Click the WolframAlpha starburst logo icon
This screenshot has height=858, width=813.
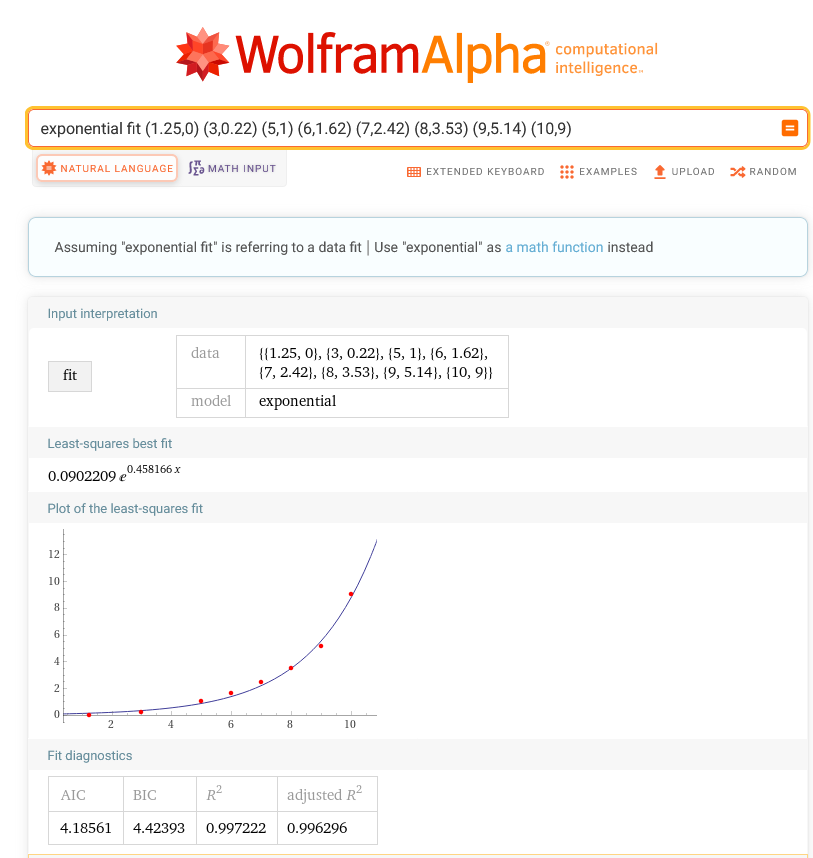tap(202, 54)
